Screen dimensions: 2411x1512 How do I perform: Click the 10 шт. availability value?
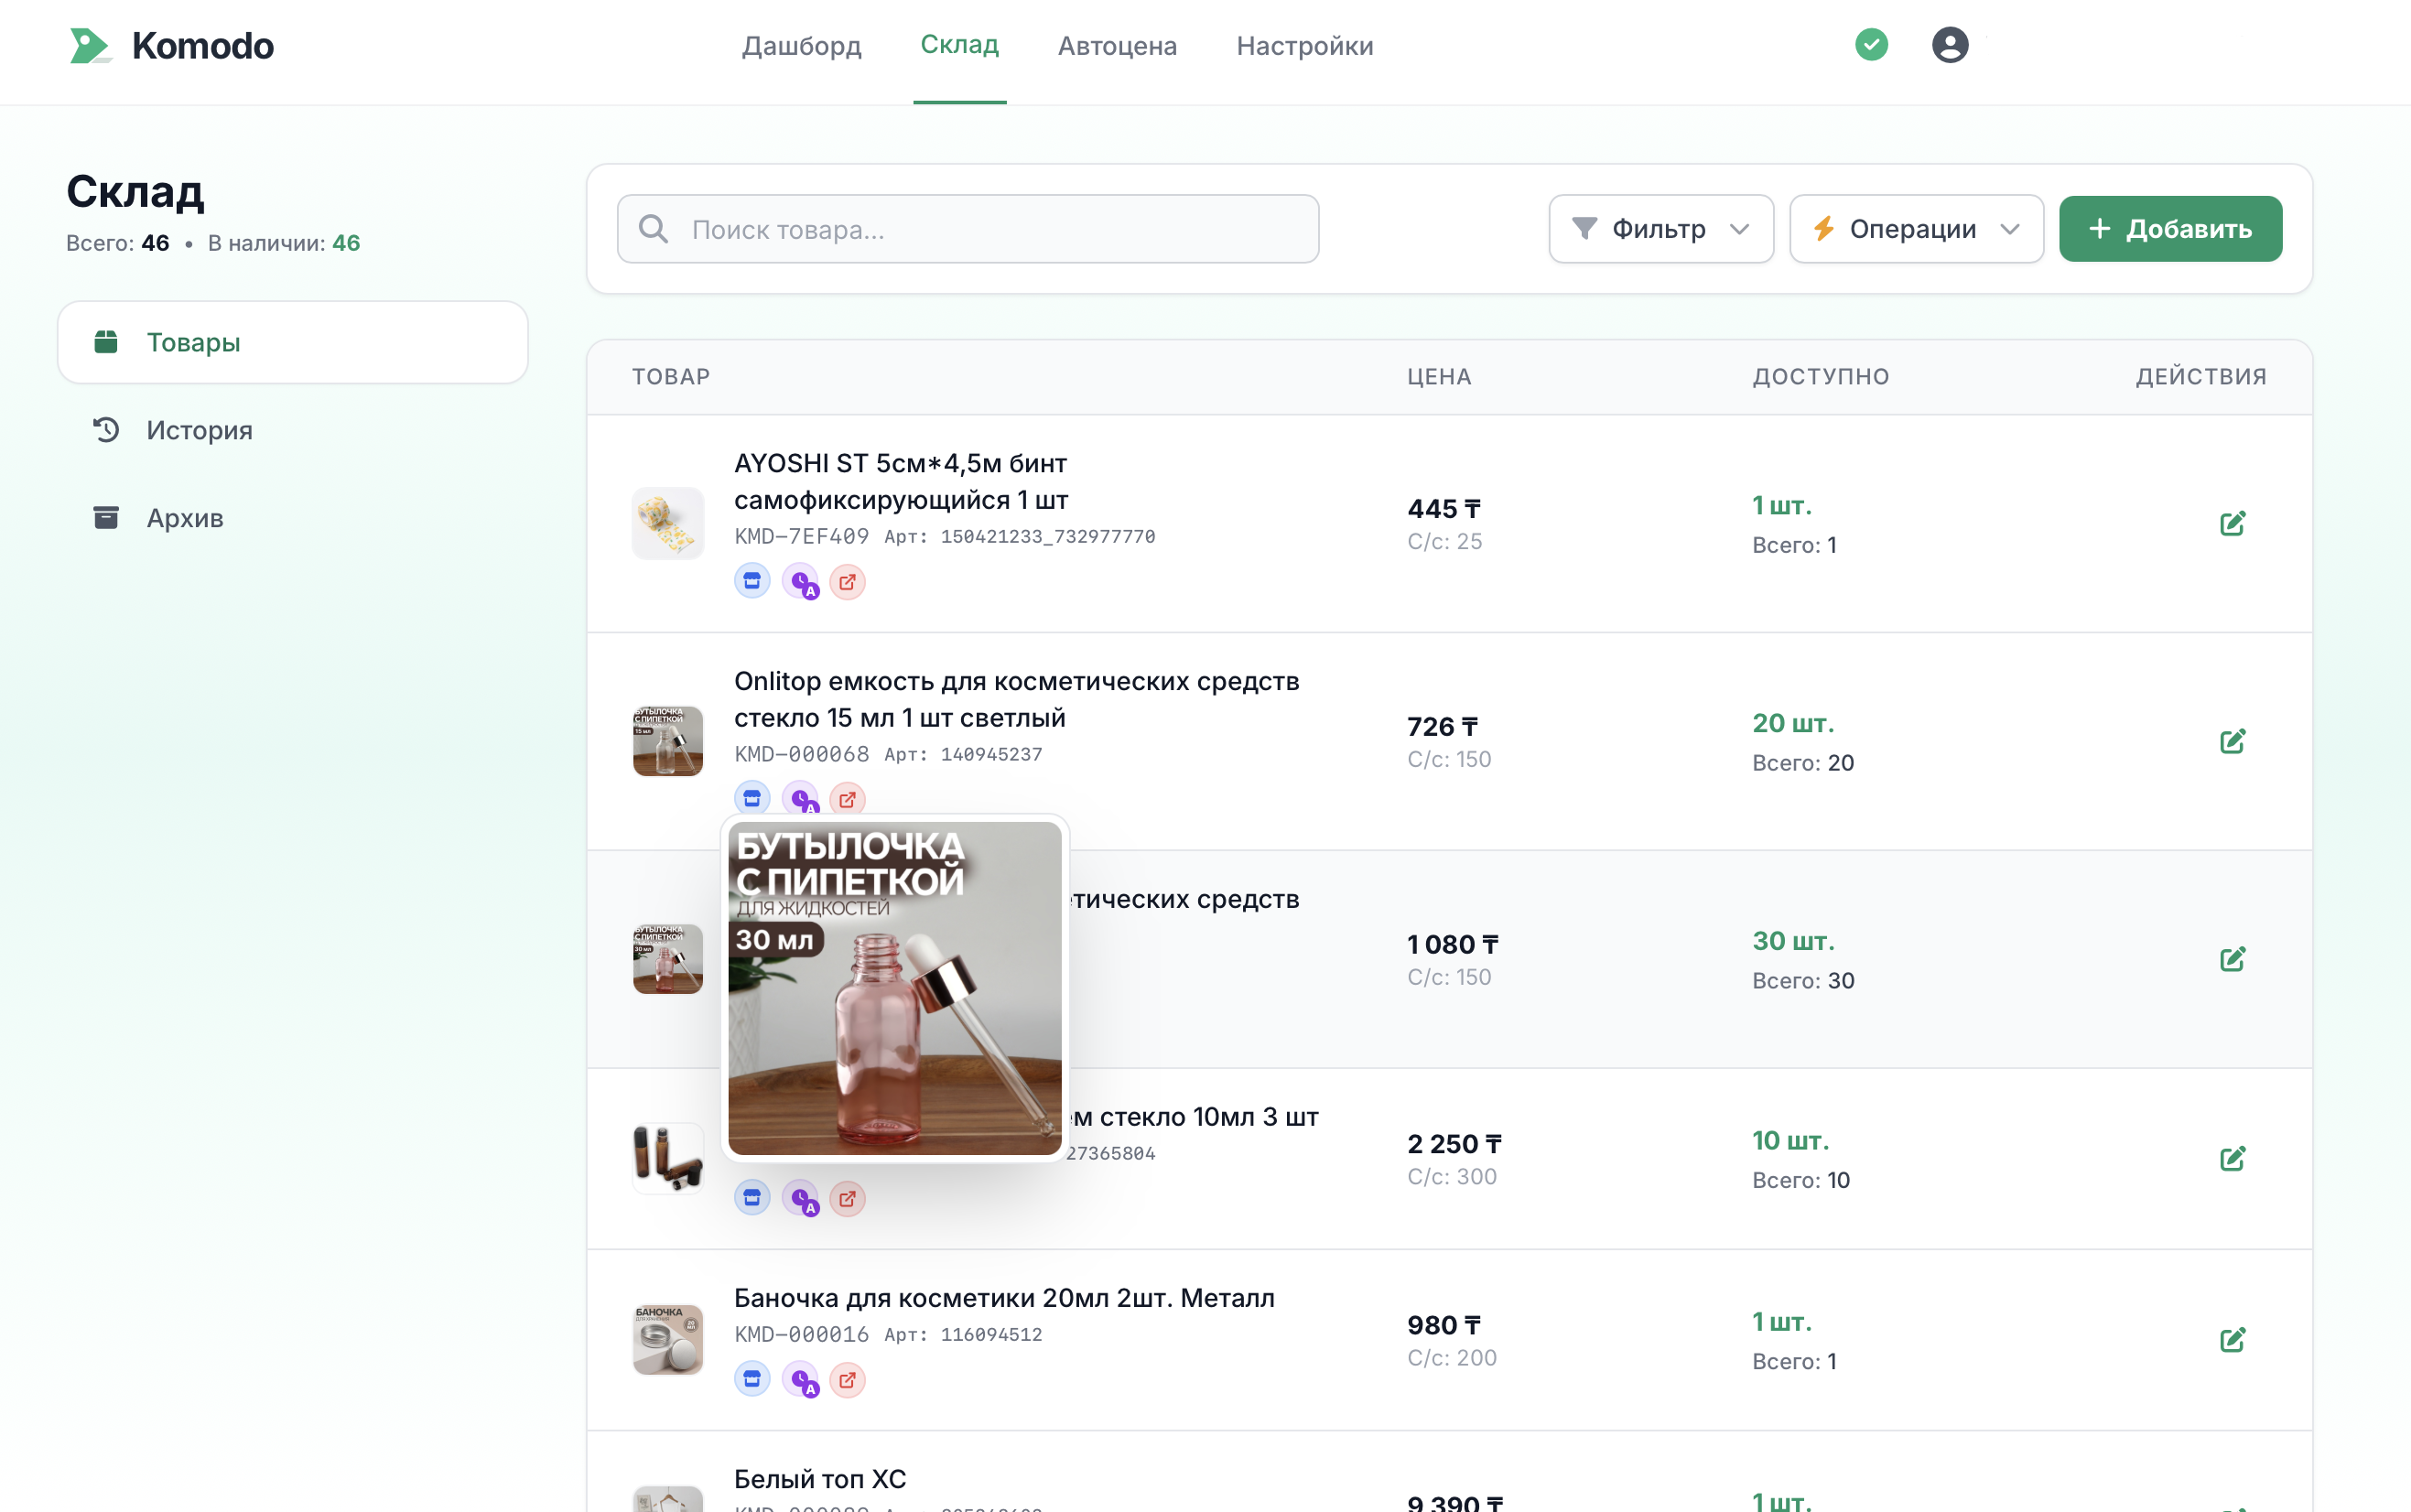1790,1140
